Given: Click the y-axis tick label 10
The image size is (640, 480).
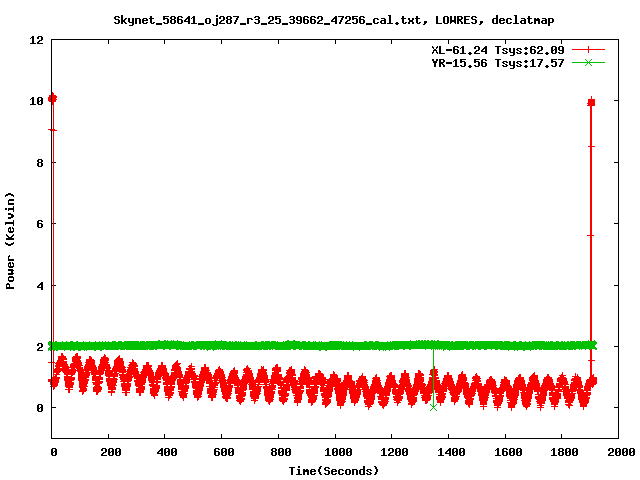Looking at the screenshot, I should coord(36,101).
